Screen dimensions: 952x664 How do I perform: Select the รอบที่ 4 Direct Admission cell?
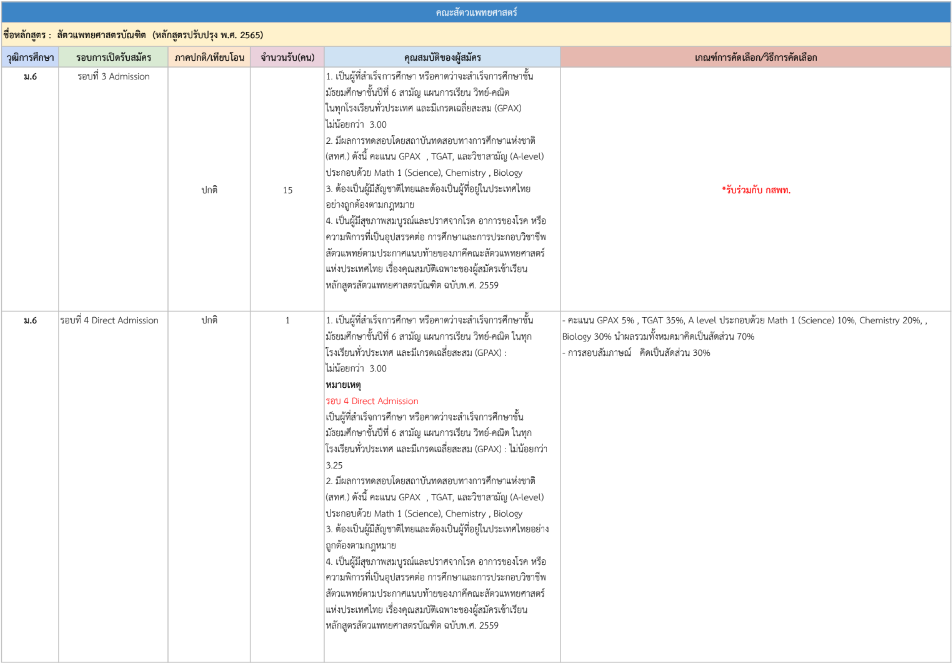(x=110, y=320)
